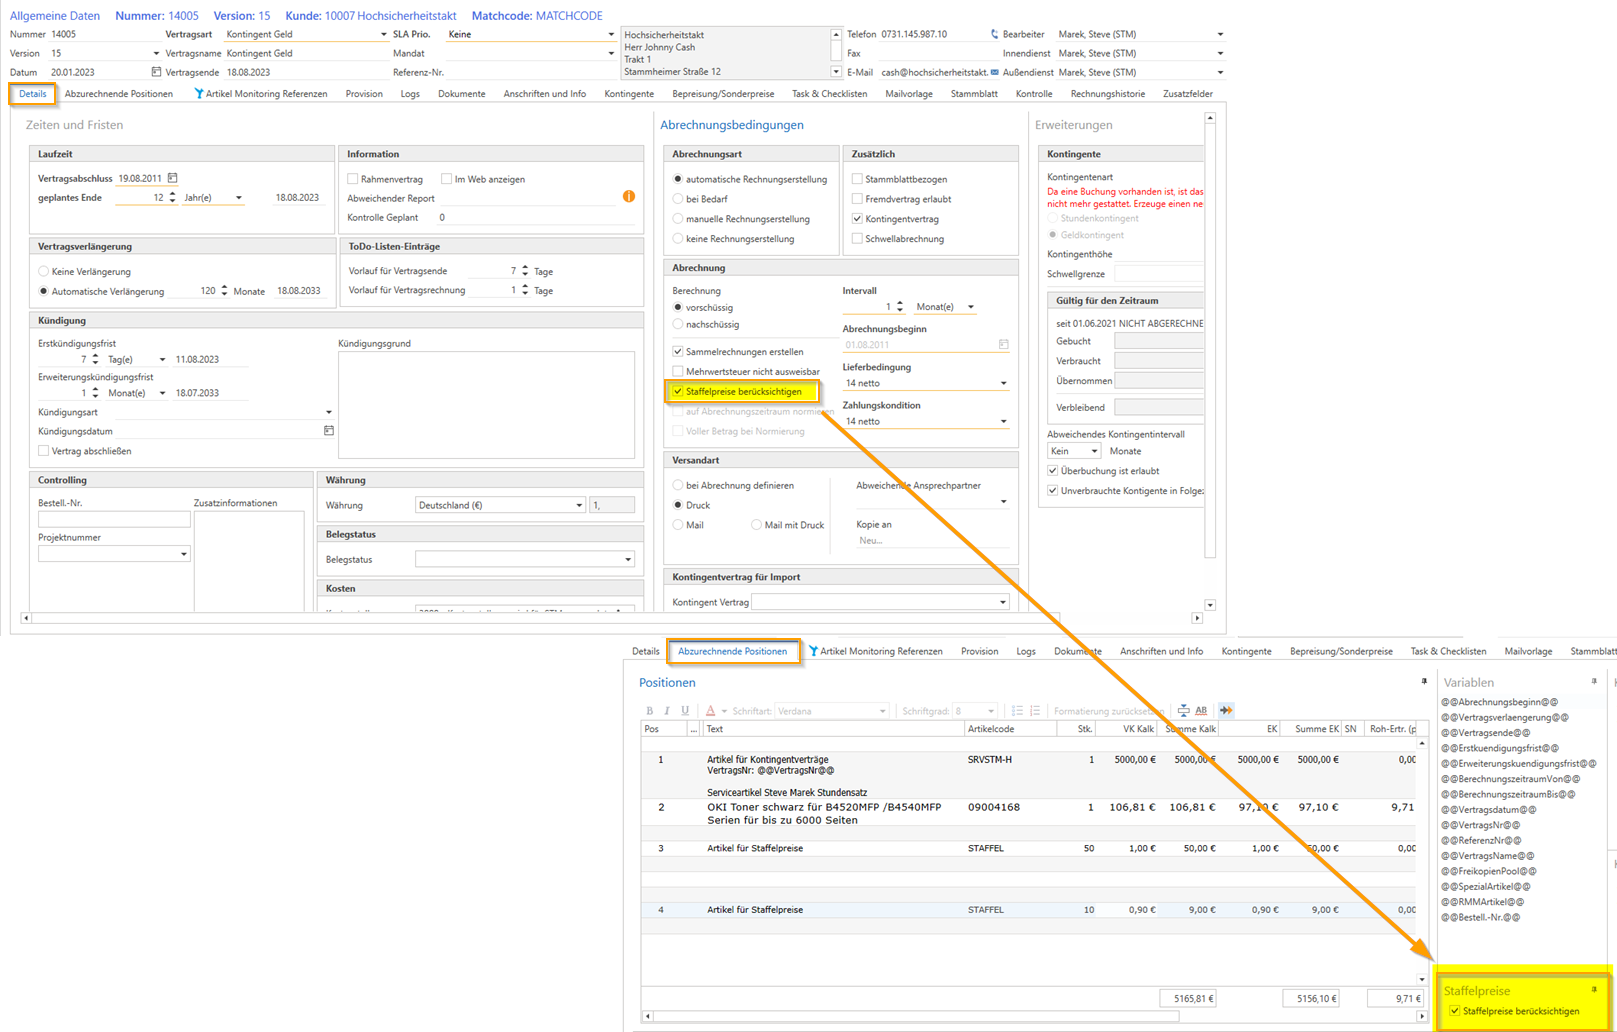Expand the Lieferbedingung dropdown
The width and height of the screenshot is (1617, 1032).
[1003, 383]
